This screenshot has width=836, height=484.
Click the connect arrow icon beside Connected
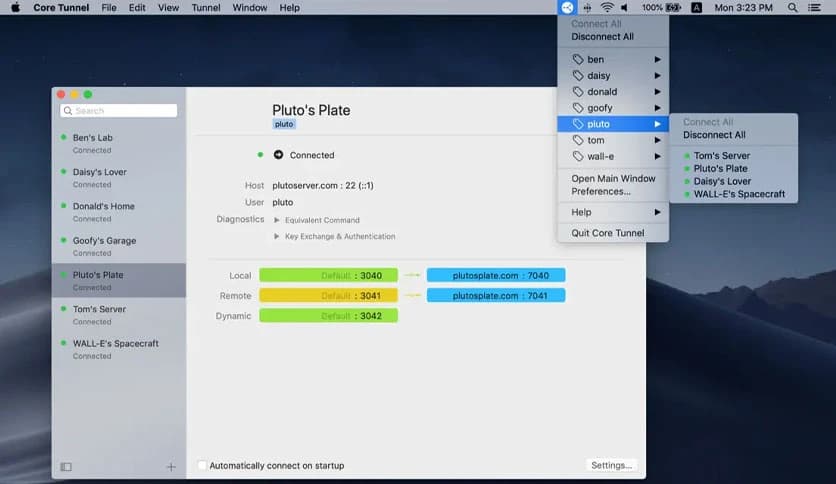[x=278, y=155]
